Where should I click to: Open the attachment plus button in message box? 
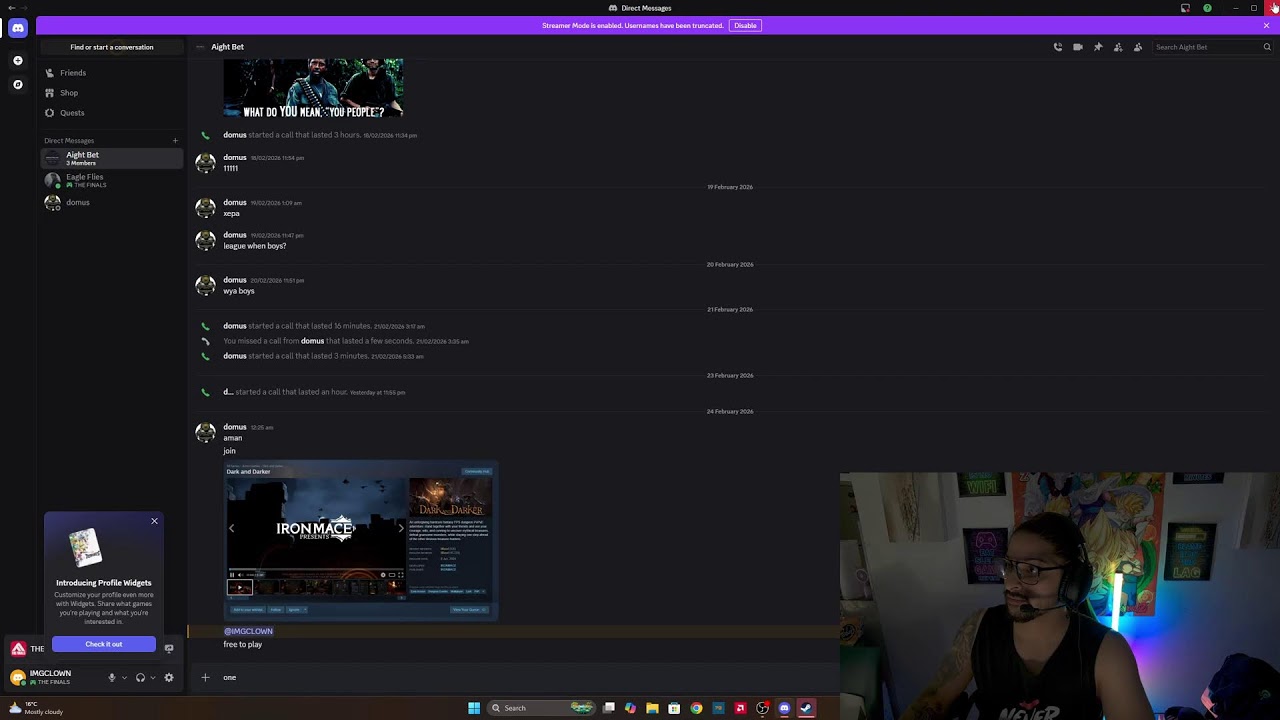(x=205, y=677)
